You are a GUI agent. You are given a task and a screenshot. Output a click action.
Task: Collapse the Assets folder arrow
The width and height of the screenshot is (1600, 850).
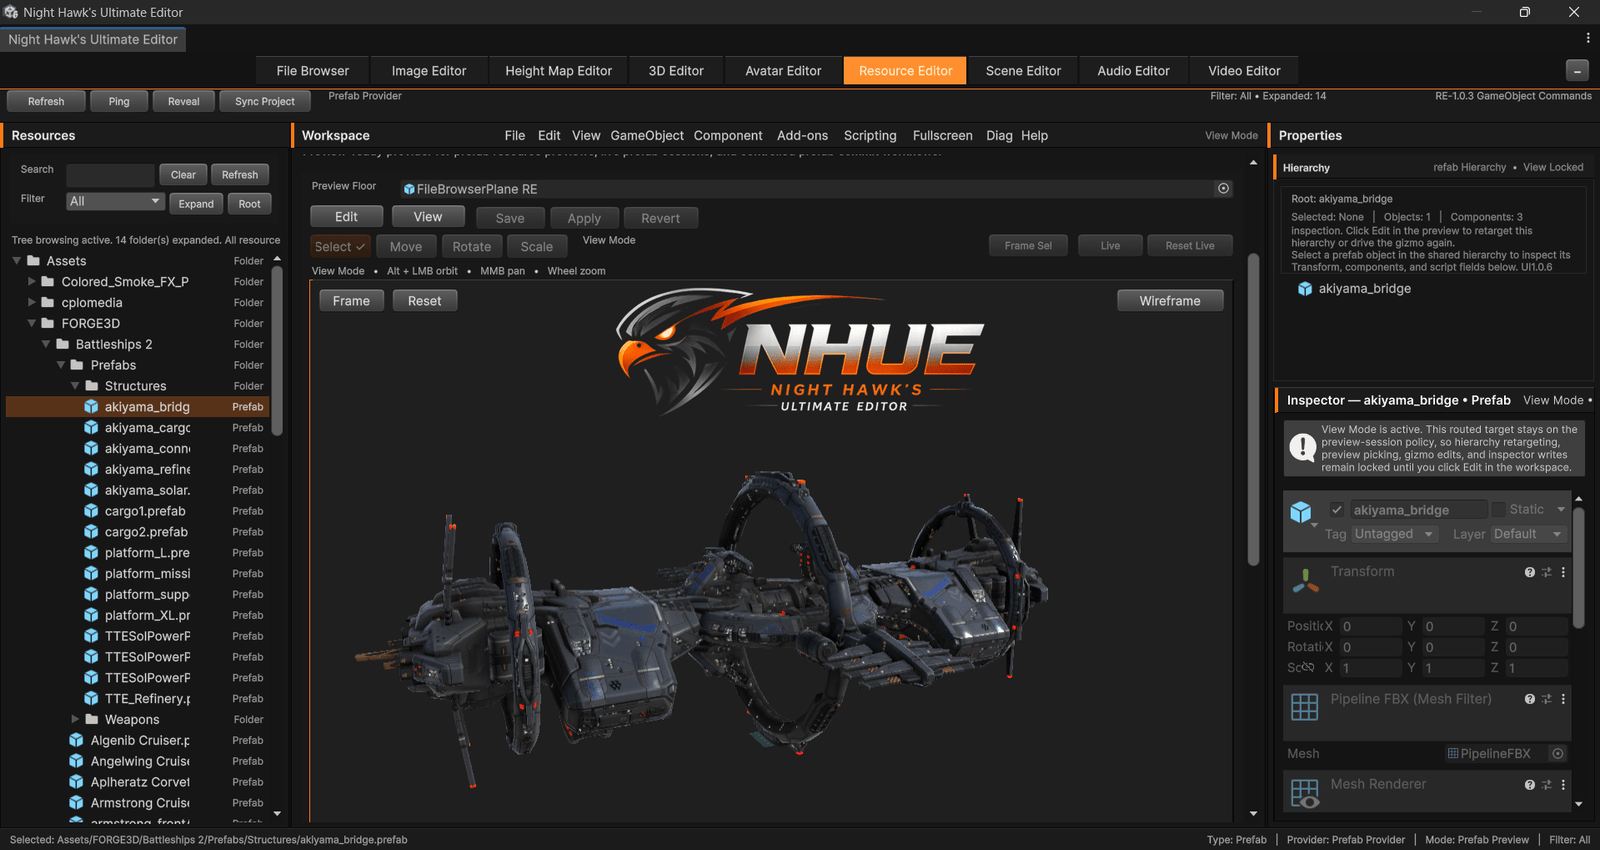click(17, 261)
